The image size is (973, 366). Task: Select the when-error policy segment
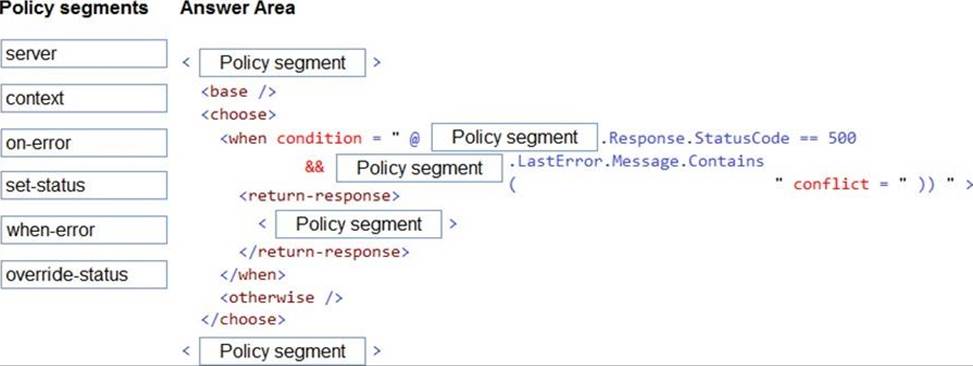84,230
